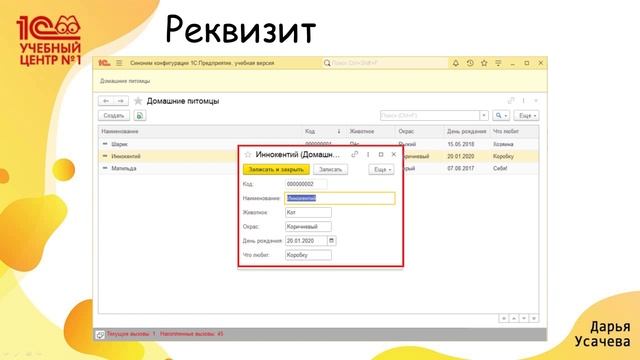Click Записать и закрыть button
The width and height of the screenshot is (640, 360).
tap(276, 169)
